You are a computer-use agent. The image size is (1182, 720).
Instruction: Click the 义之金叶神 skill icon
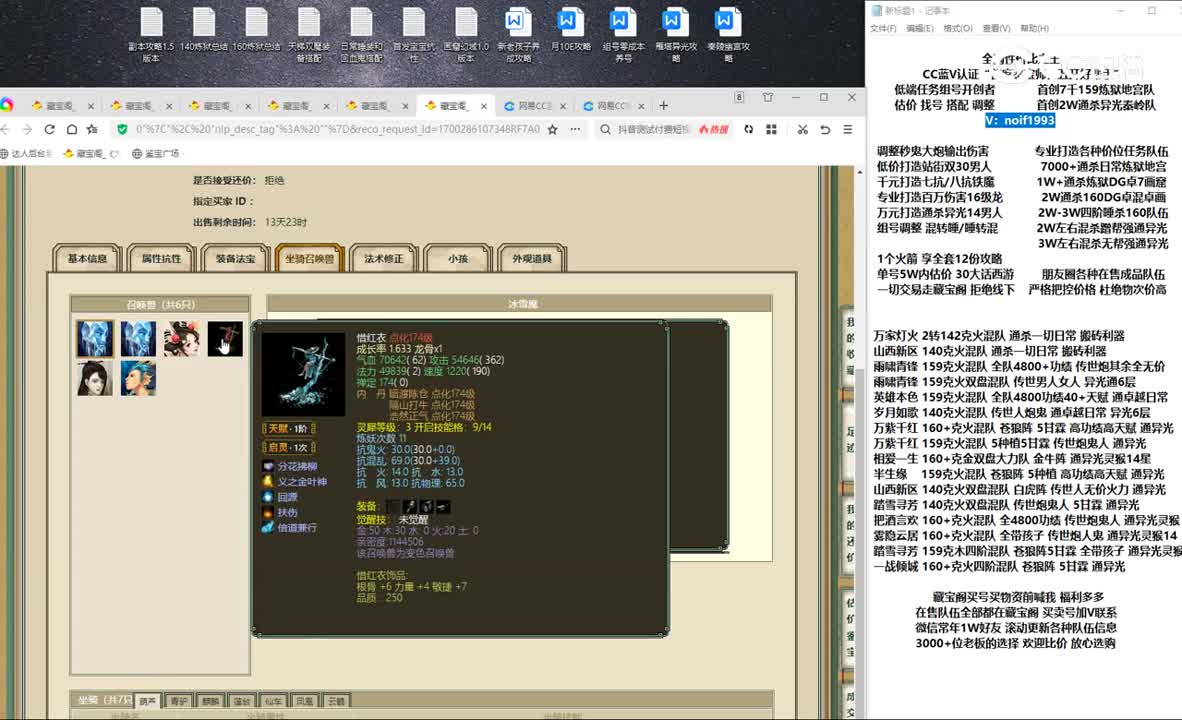[x=268, y=482]
